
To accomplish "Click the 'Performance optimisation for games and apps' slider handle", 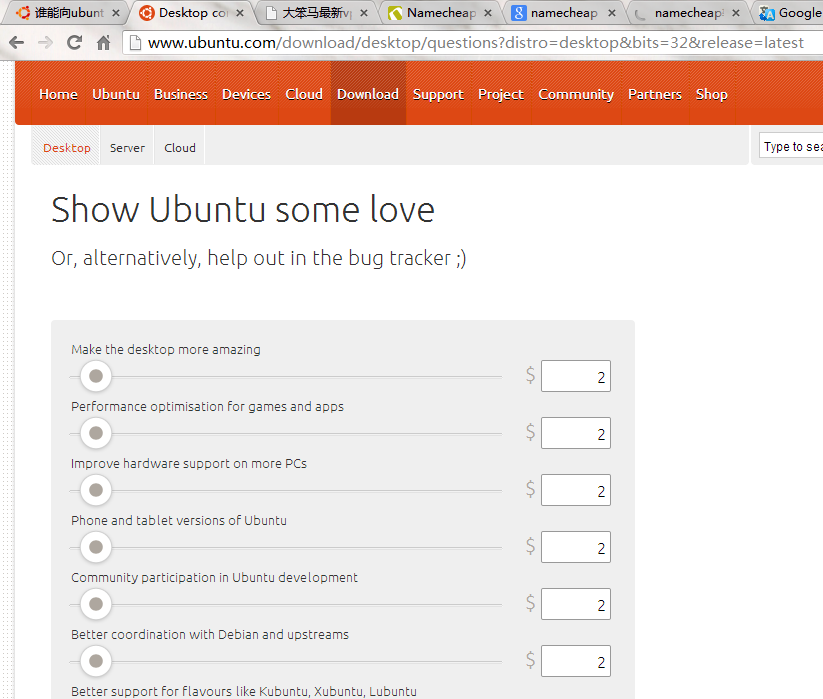I will pyautogui.click(x=96, y=433).
